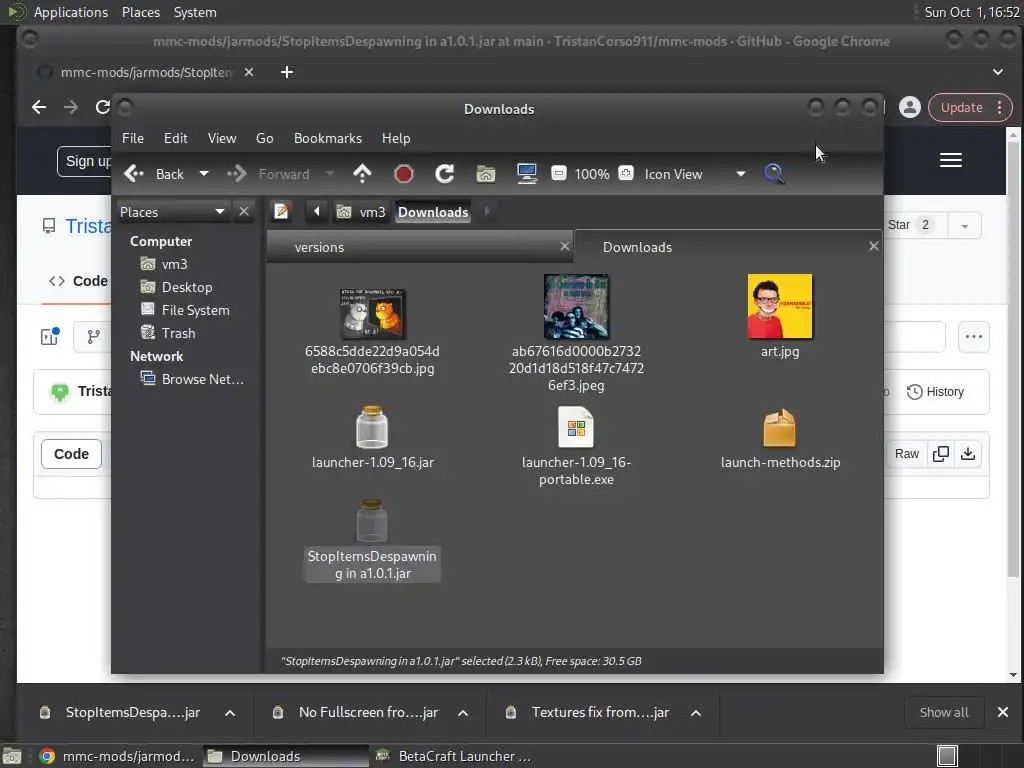1024x768 pixels.
Task: Expand Textures fix from...jar download options
Action: (696, 713)
